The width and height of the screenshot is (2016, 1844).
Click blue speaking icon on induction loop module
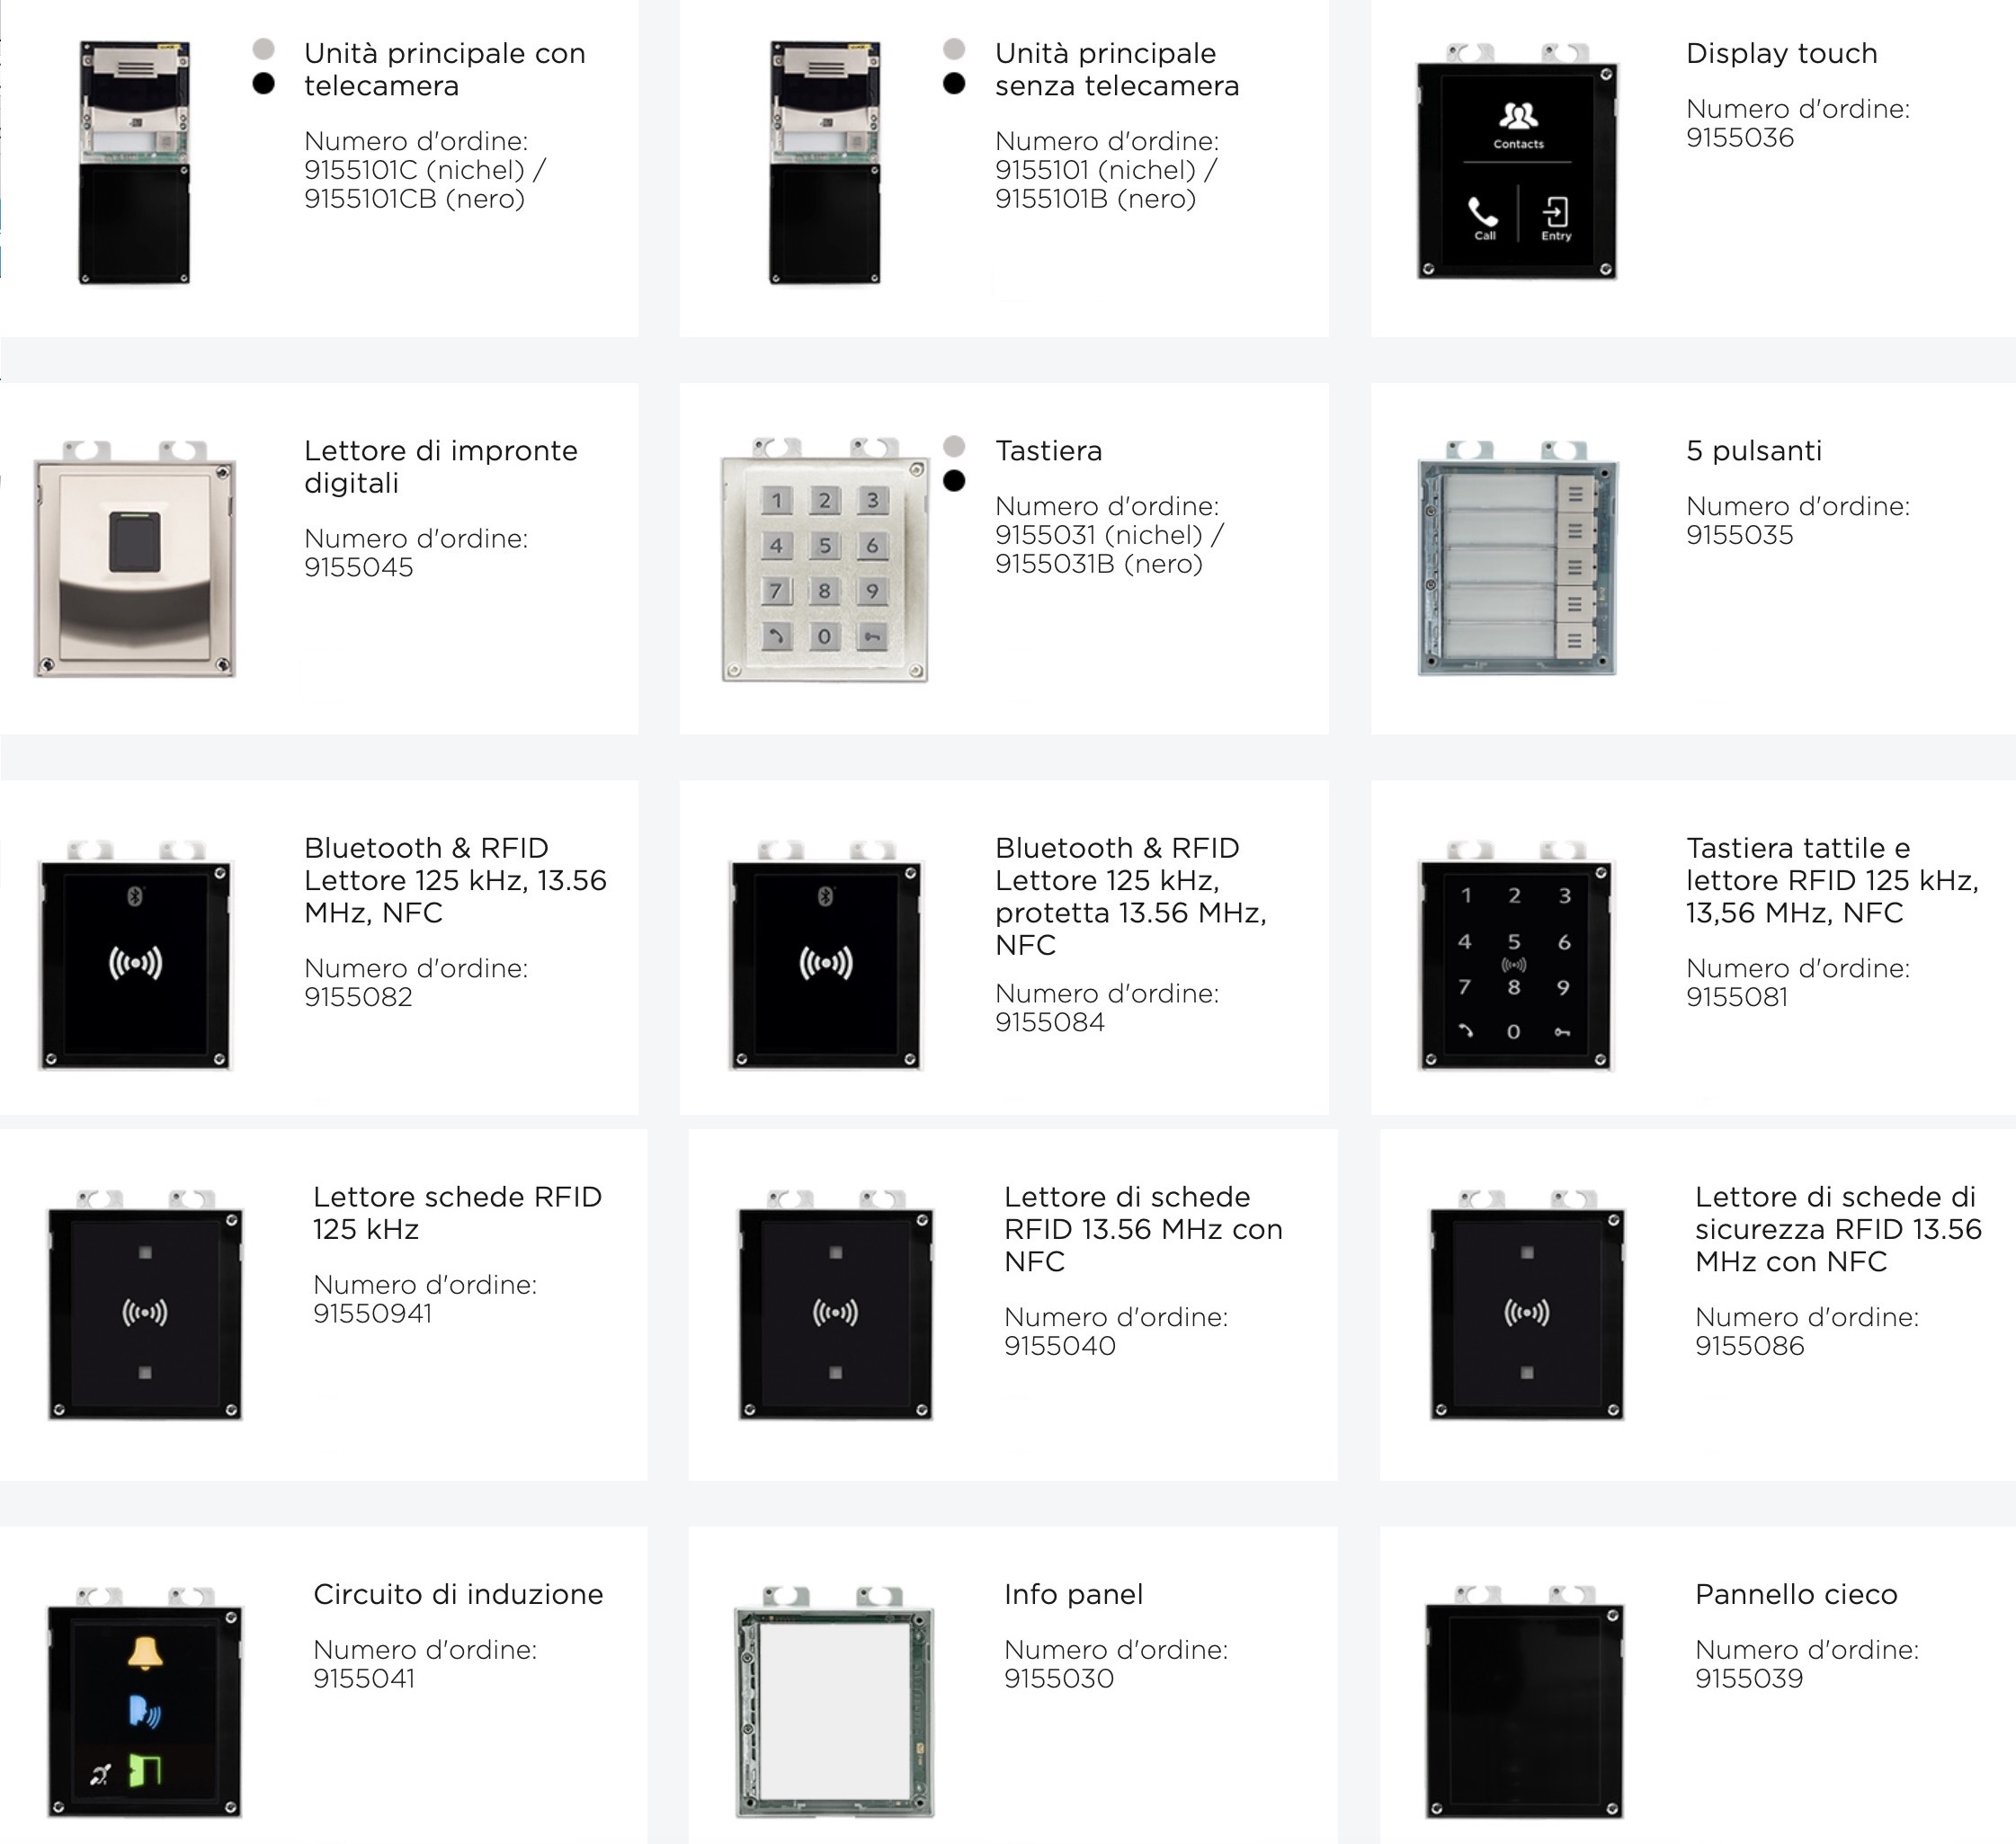[144, 1712]
